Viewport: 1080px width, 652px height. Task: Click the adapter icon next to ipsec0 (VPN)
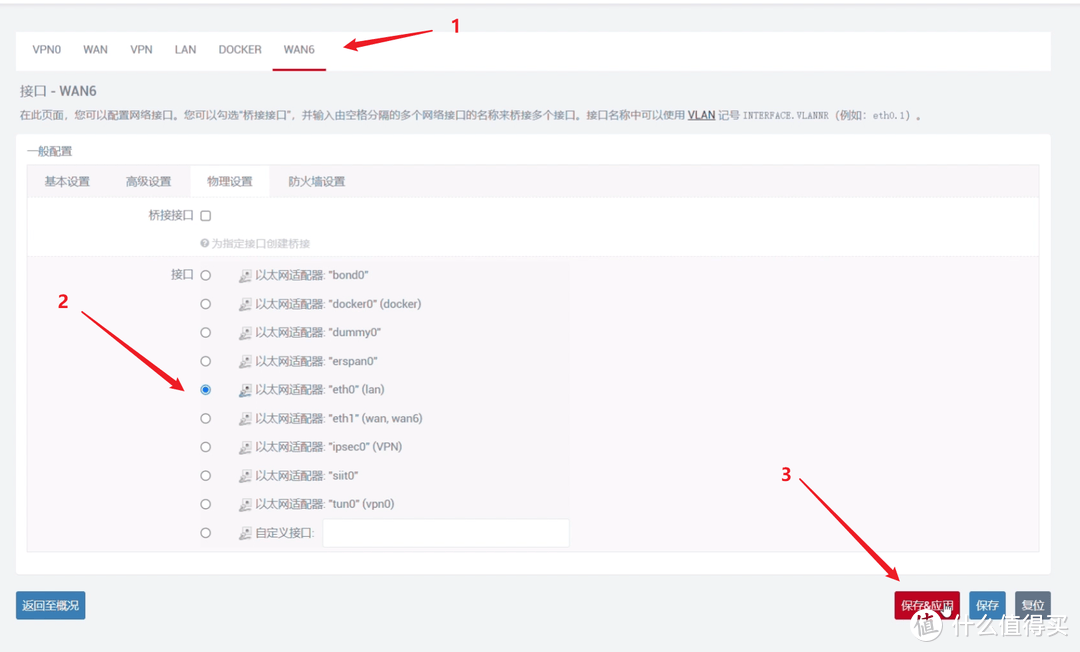click(x=245, y=447)
